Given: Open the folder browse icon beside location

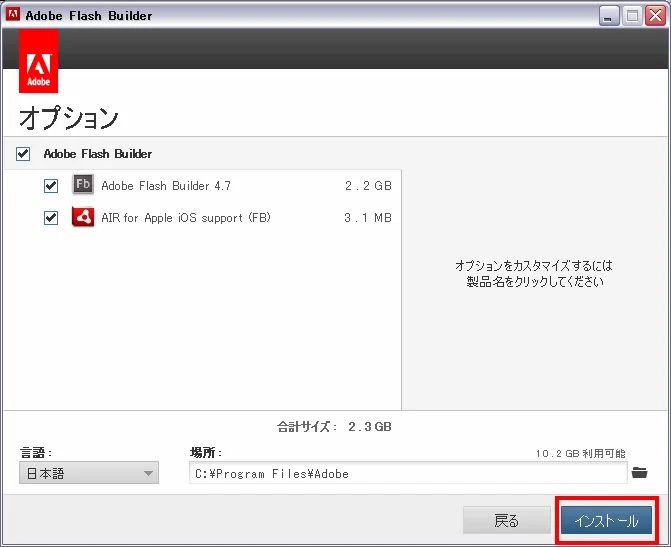Looking at the screenshot, I should click(639, 473).
